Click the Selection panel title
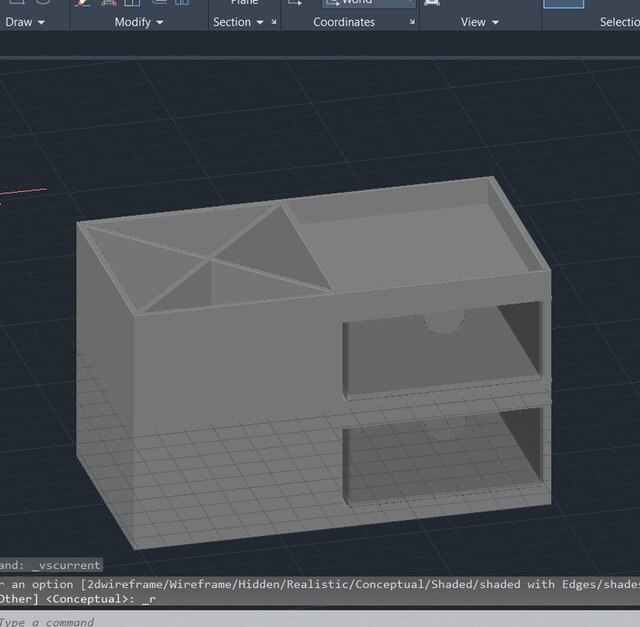The height and width of the screenshot is (627, 640). (x=619, y=22)
